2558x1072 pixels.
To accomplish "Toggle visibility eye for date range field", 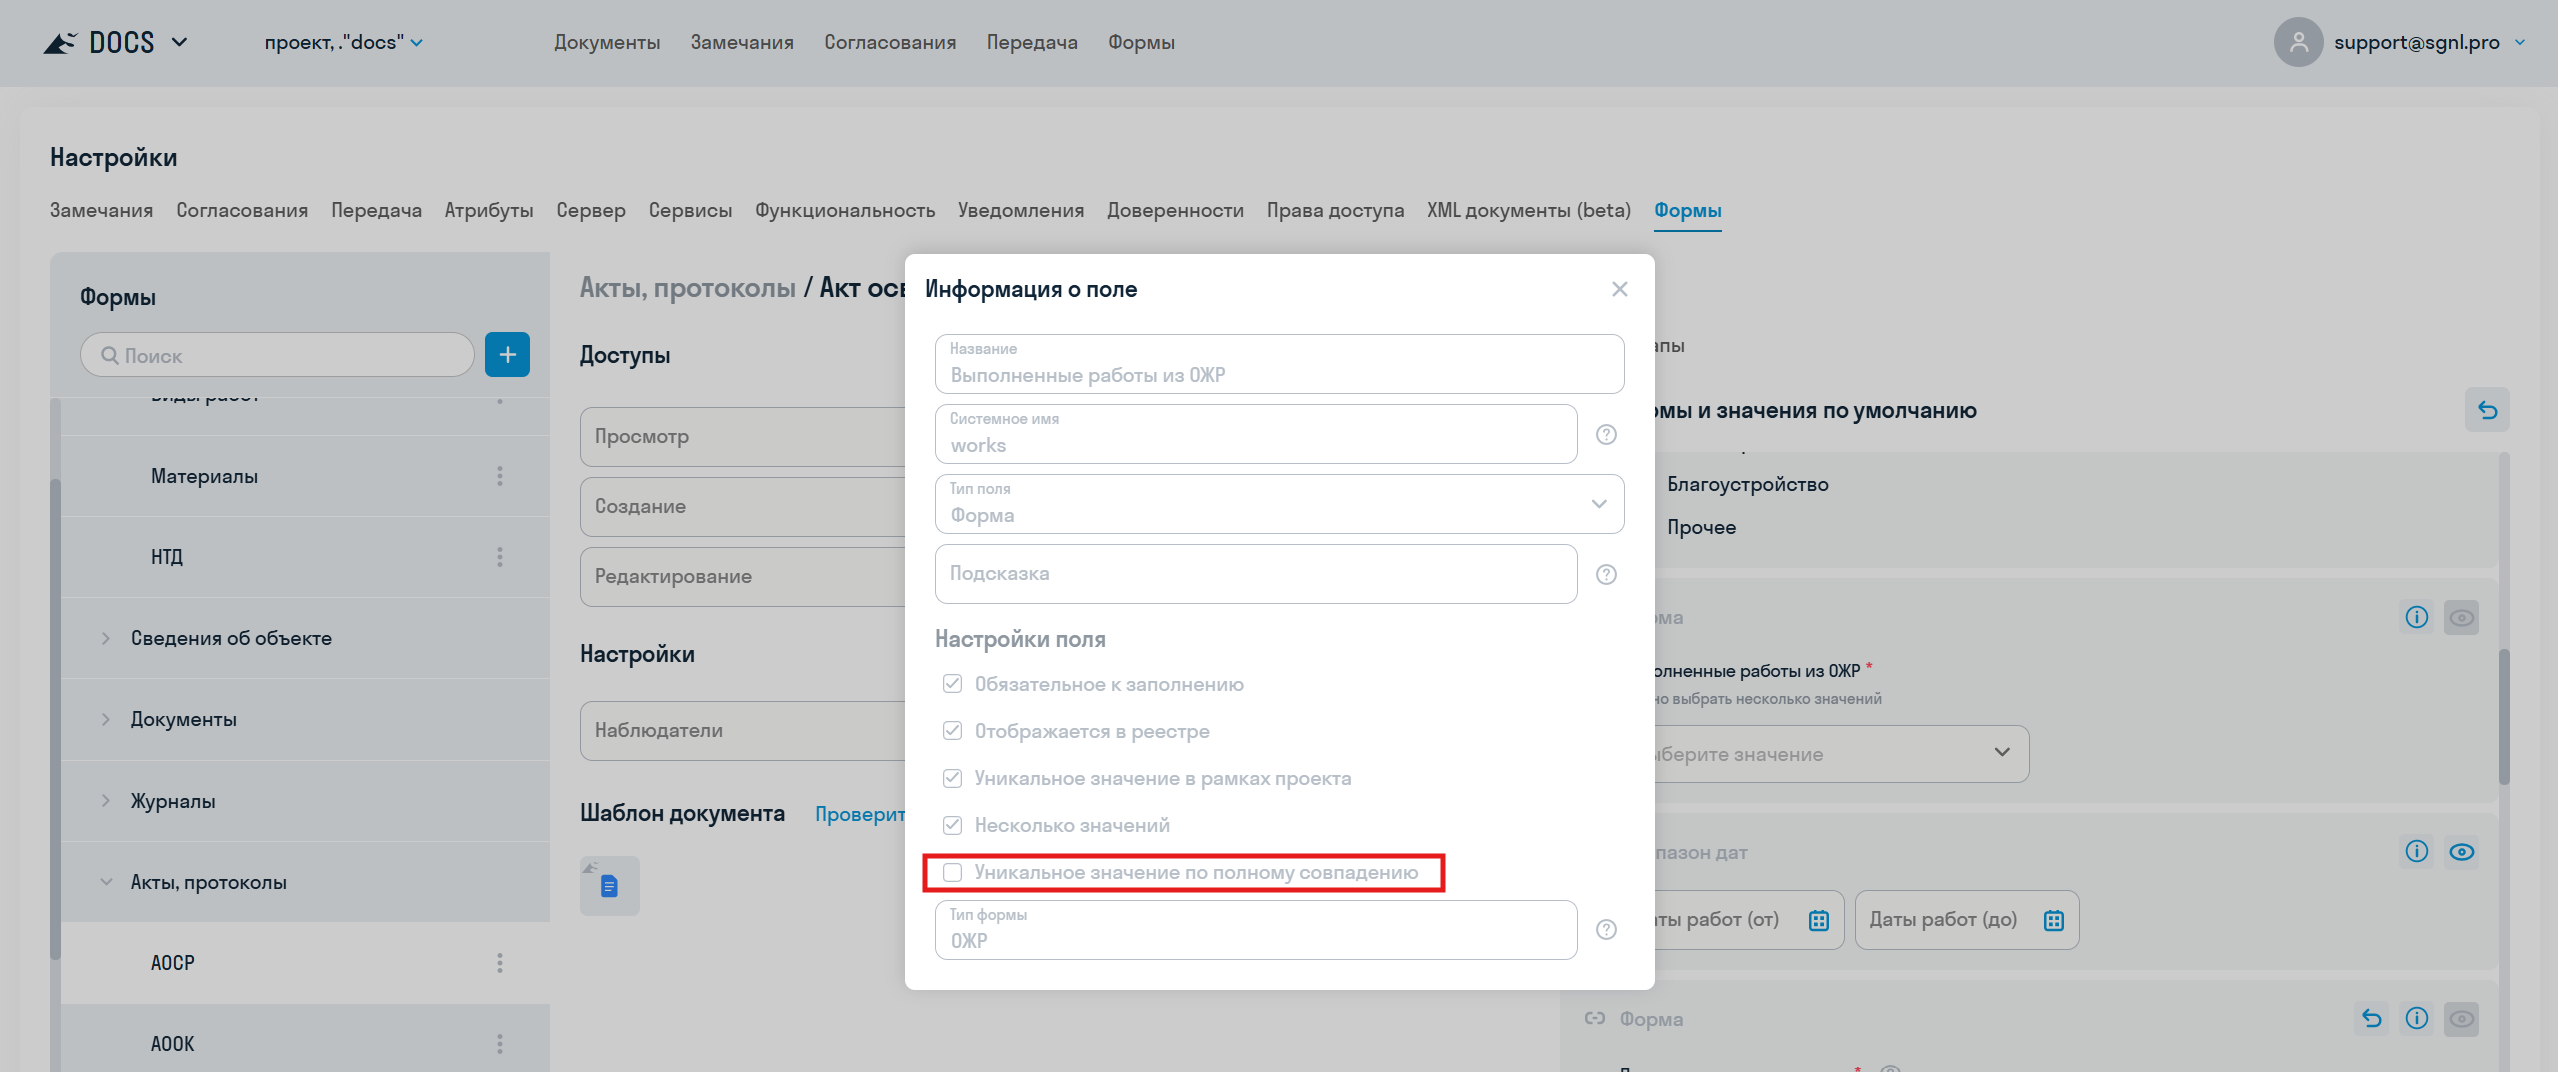I will tap(2461, 852).
